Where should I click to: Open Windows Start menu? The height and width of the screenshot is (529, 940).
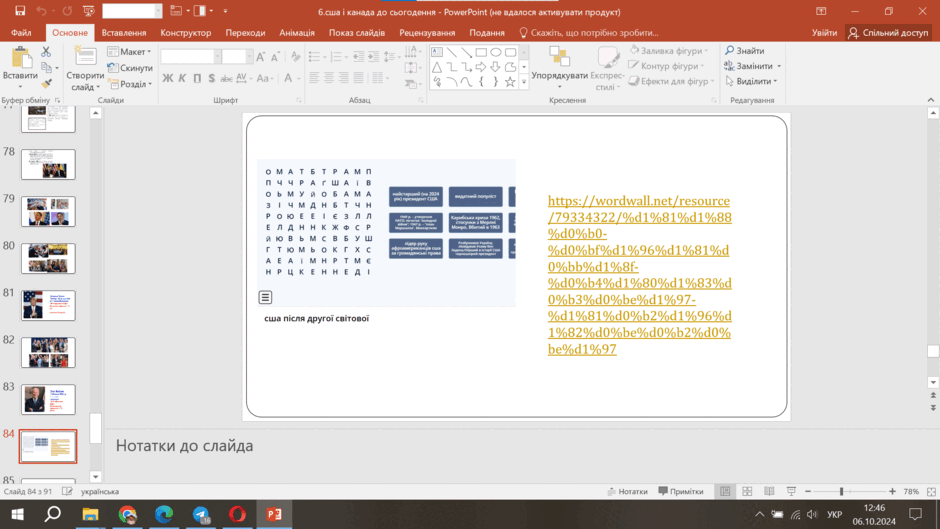[17, 514]
